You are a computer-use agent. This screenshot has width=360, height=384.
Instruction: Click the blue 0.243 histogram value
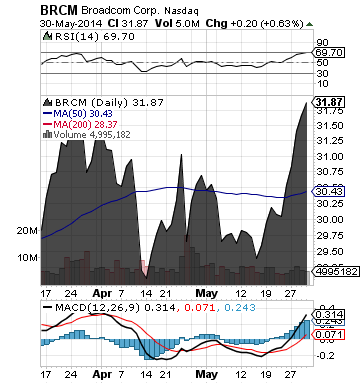(x=240, y=307)
